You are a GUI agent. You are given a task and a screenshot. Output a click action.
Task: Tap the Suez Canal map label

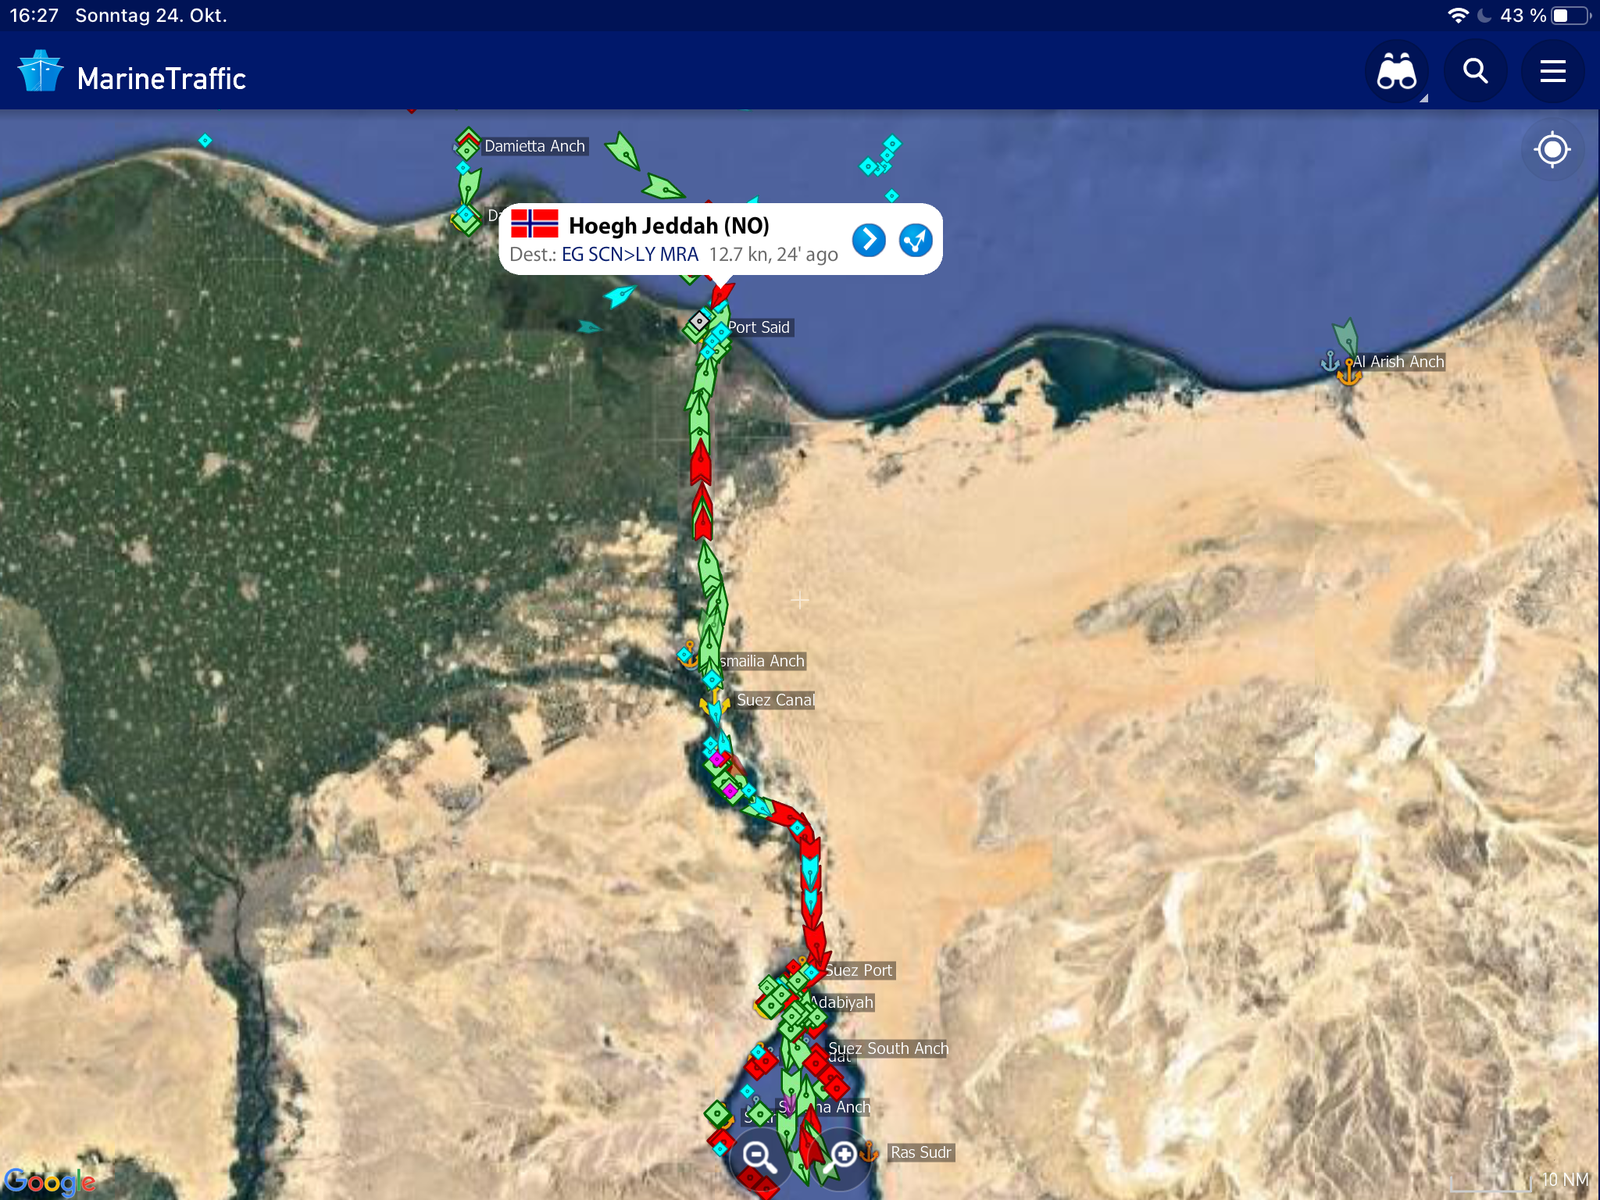tap(775, 700)
